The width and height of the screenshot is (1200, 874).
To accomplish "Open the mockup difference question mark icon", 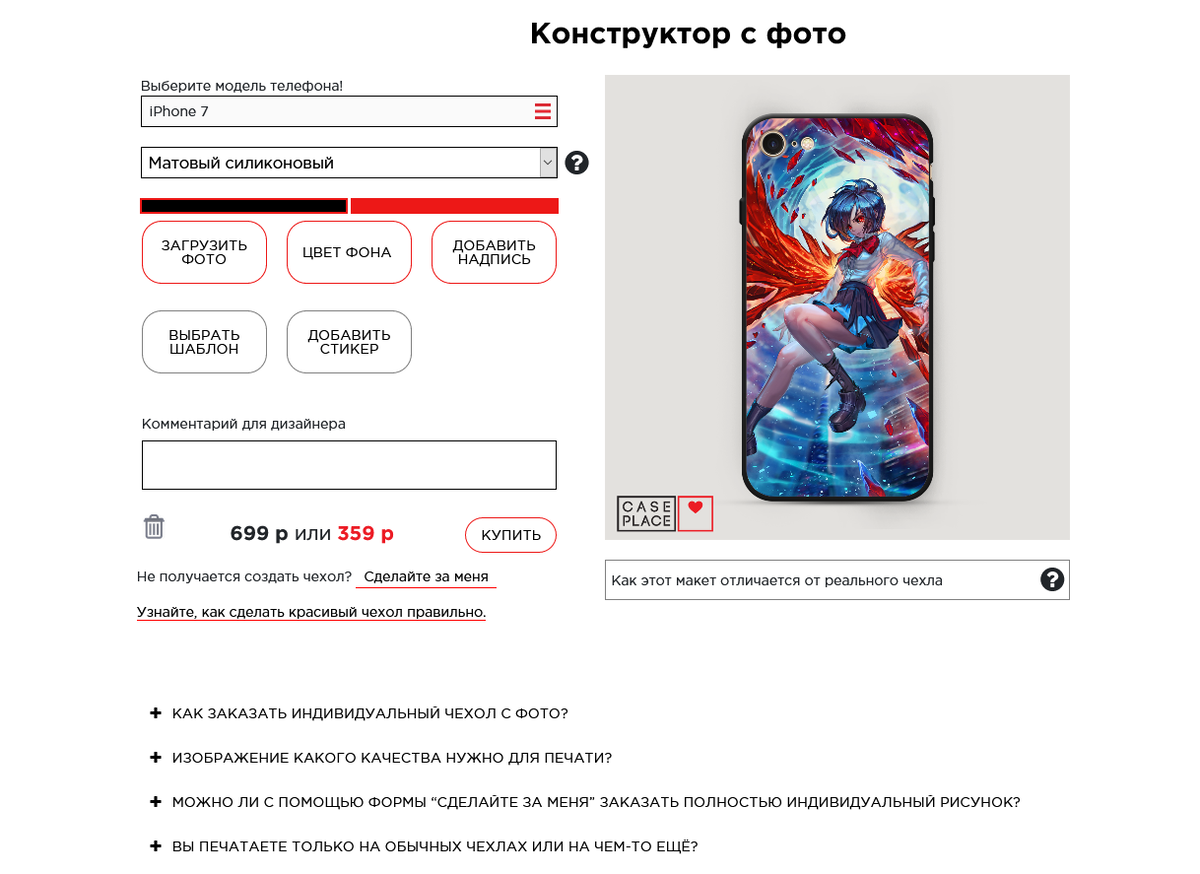I will coord(1052,580).
